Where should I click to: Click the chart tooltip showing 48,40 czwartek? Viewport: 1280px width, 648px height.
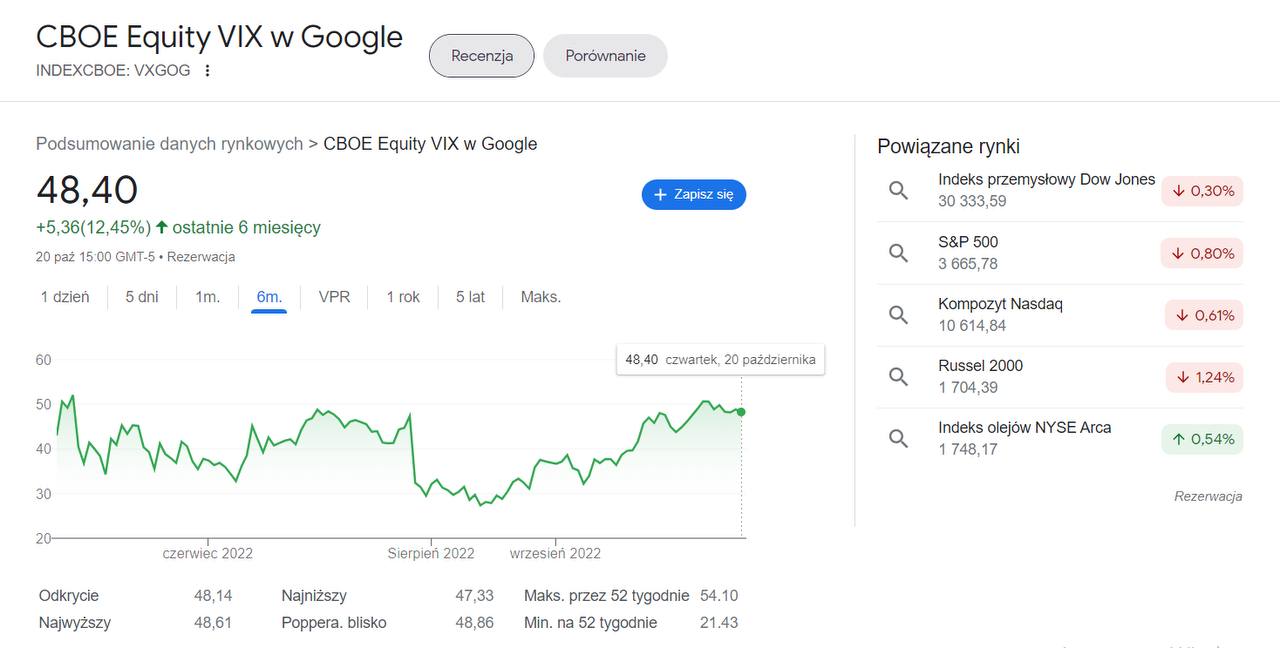720,358
